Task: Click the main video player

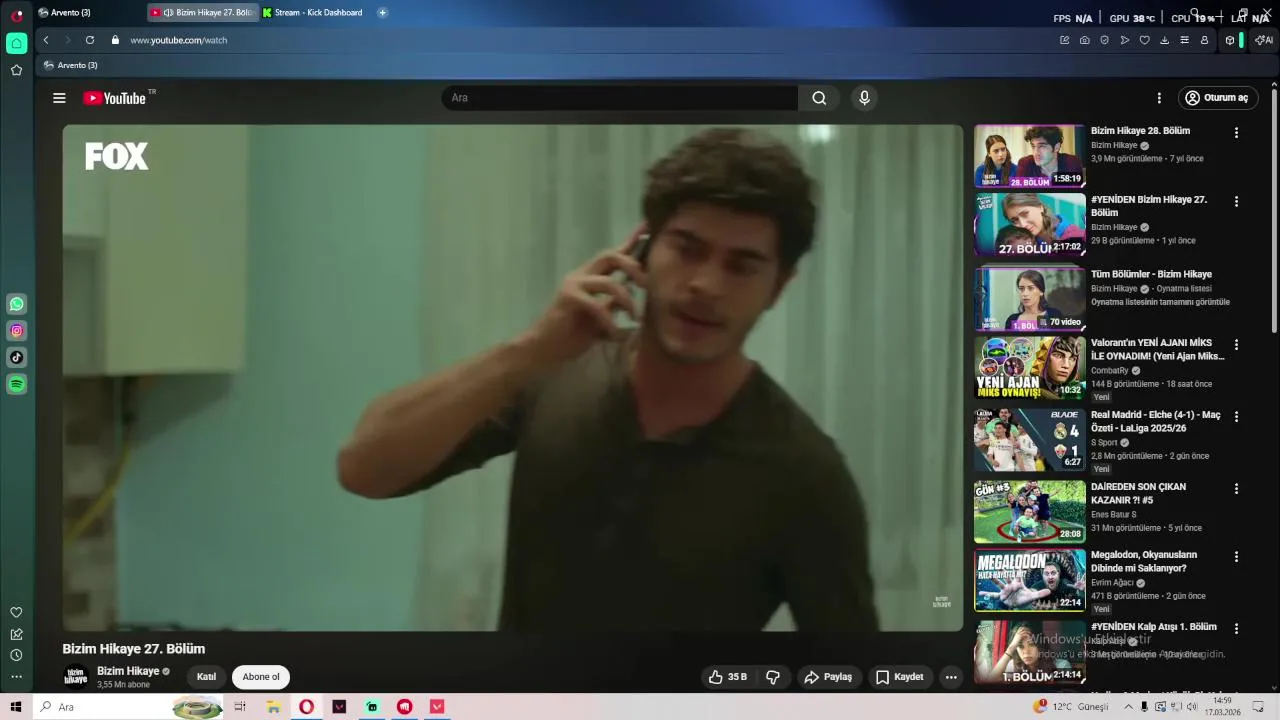Action: (512, 378)
